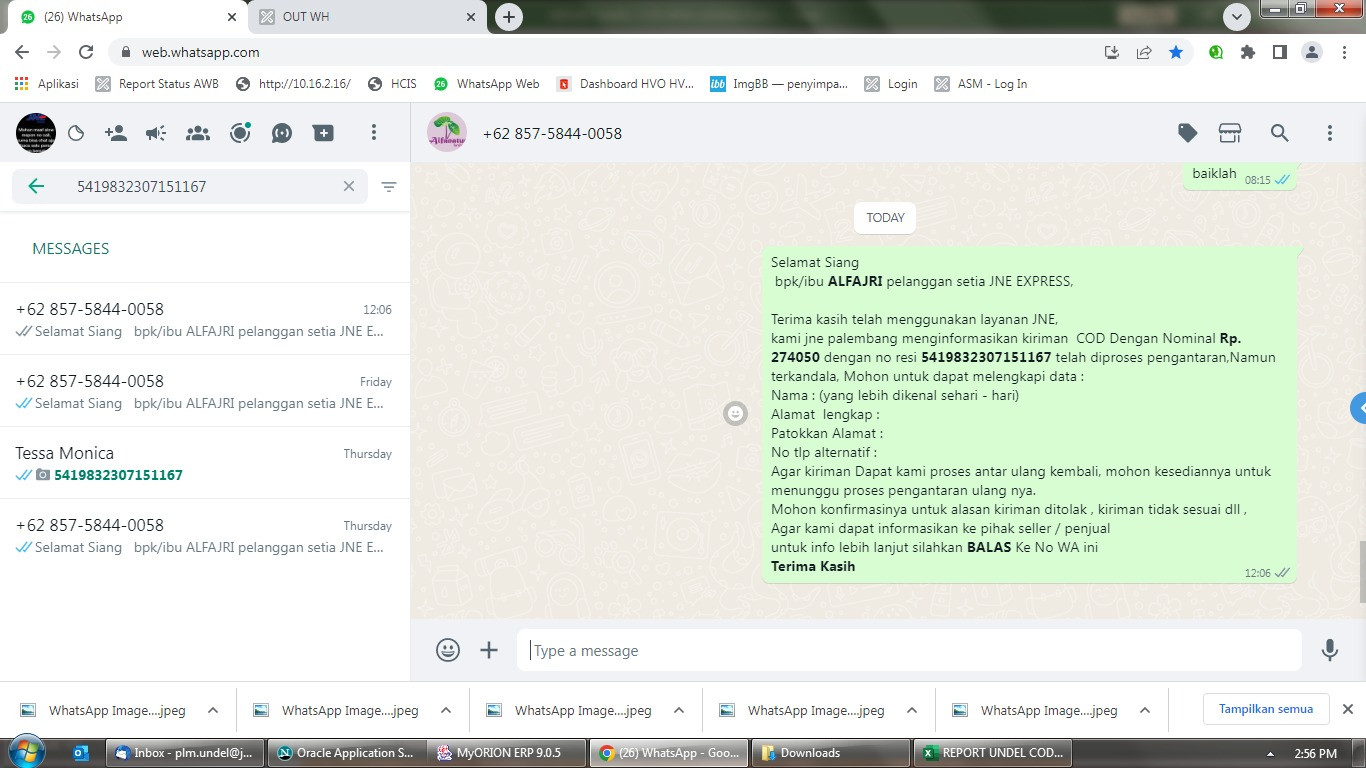Click the contact avatar in chat header
Viewport: 1366px width, 768px height.
pos(447,133)
